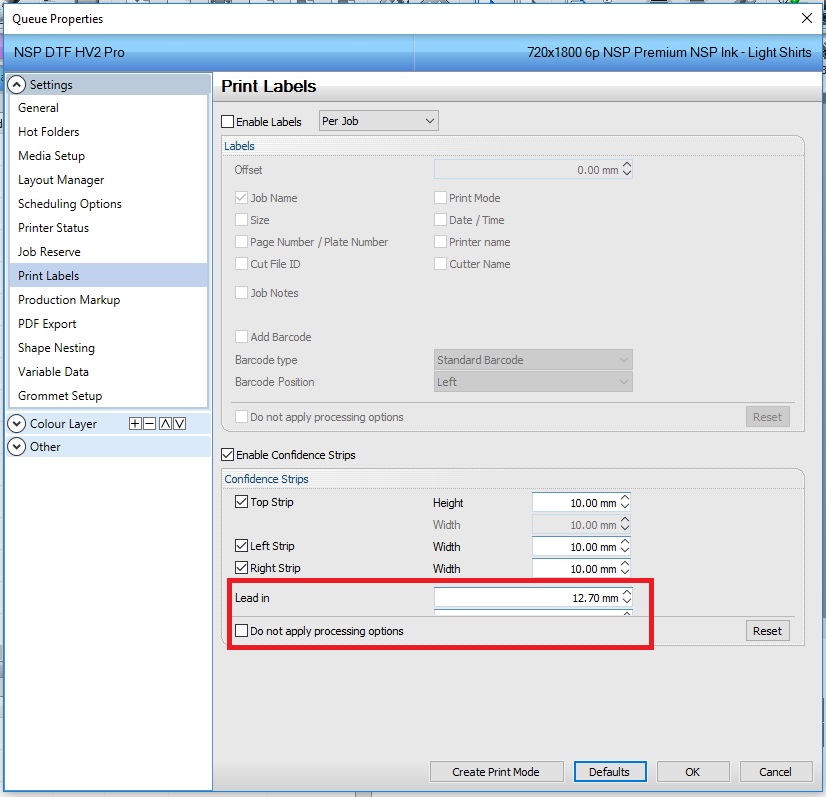Toggle the Job Name checkbox
Screen dimensions: 826x797
pyautogui.click(x=241, y=198)
